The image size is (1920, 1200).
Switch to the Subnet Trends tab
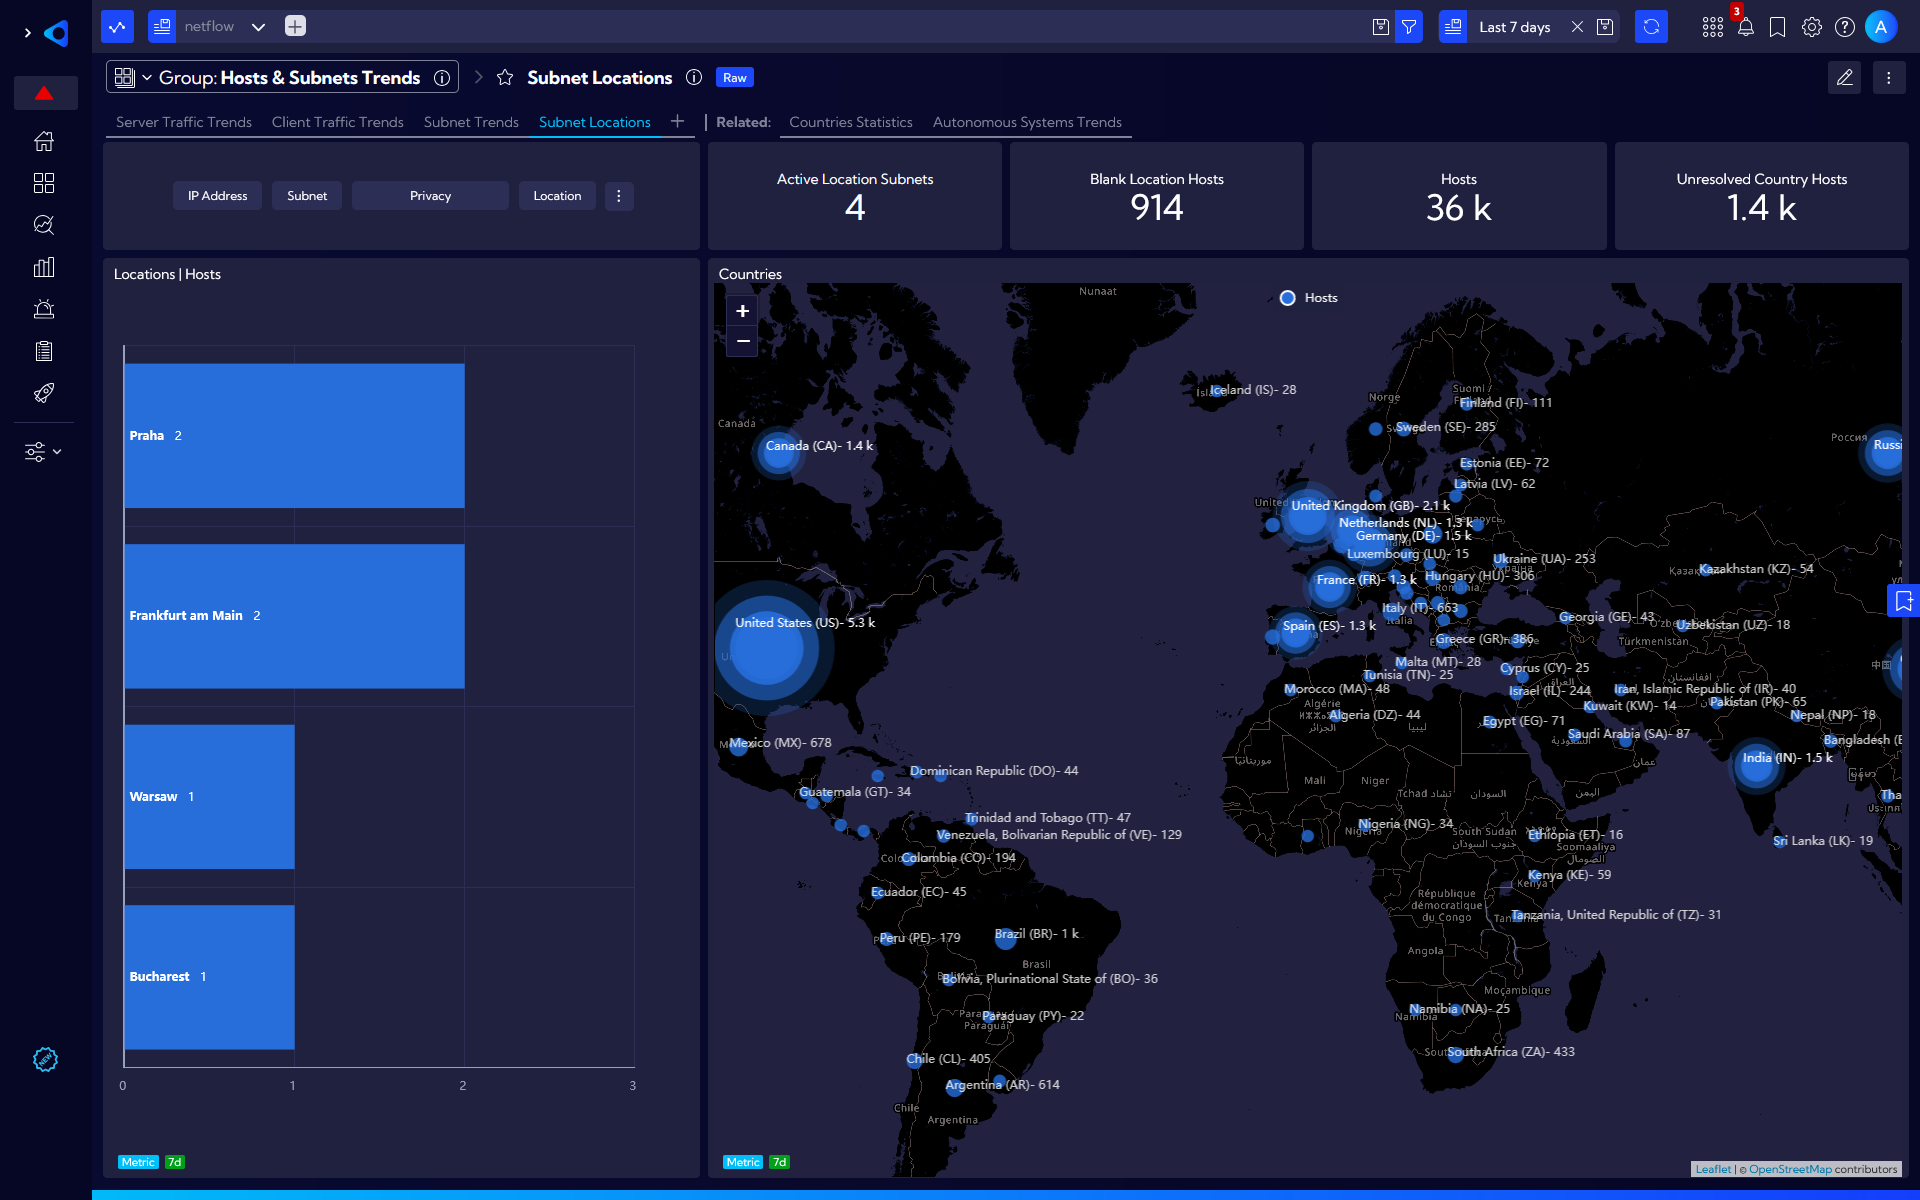471,122
